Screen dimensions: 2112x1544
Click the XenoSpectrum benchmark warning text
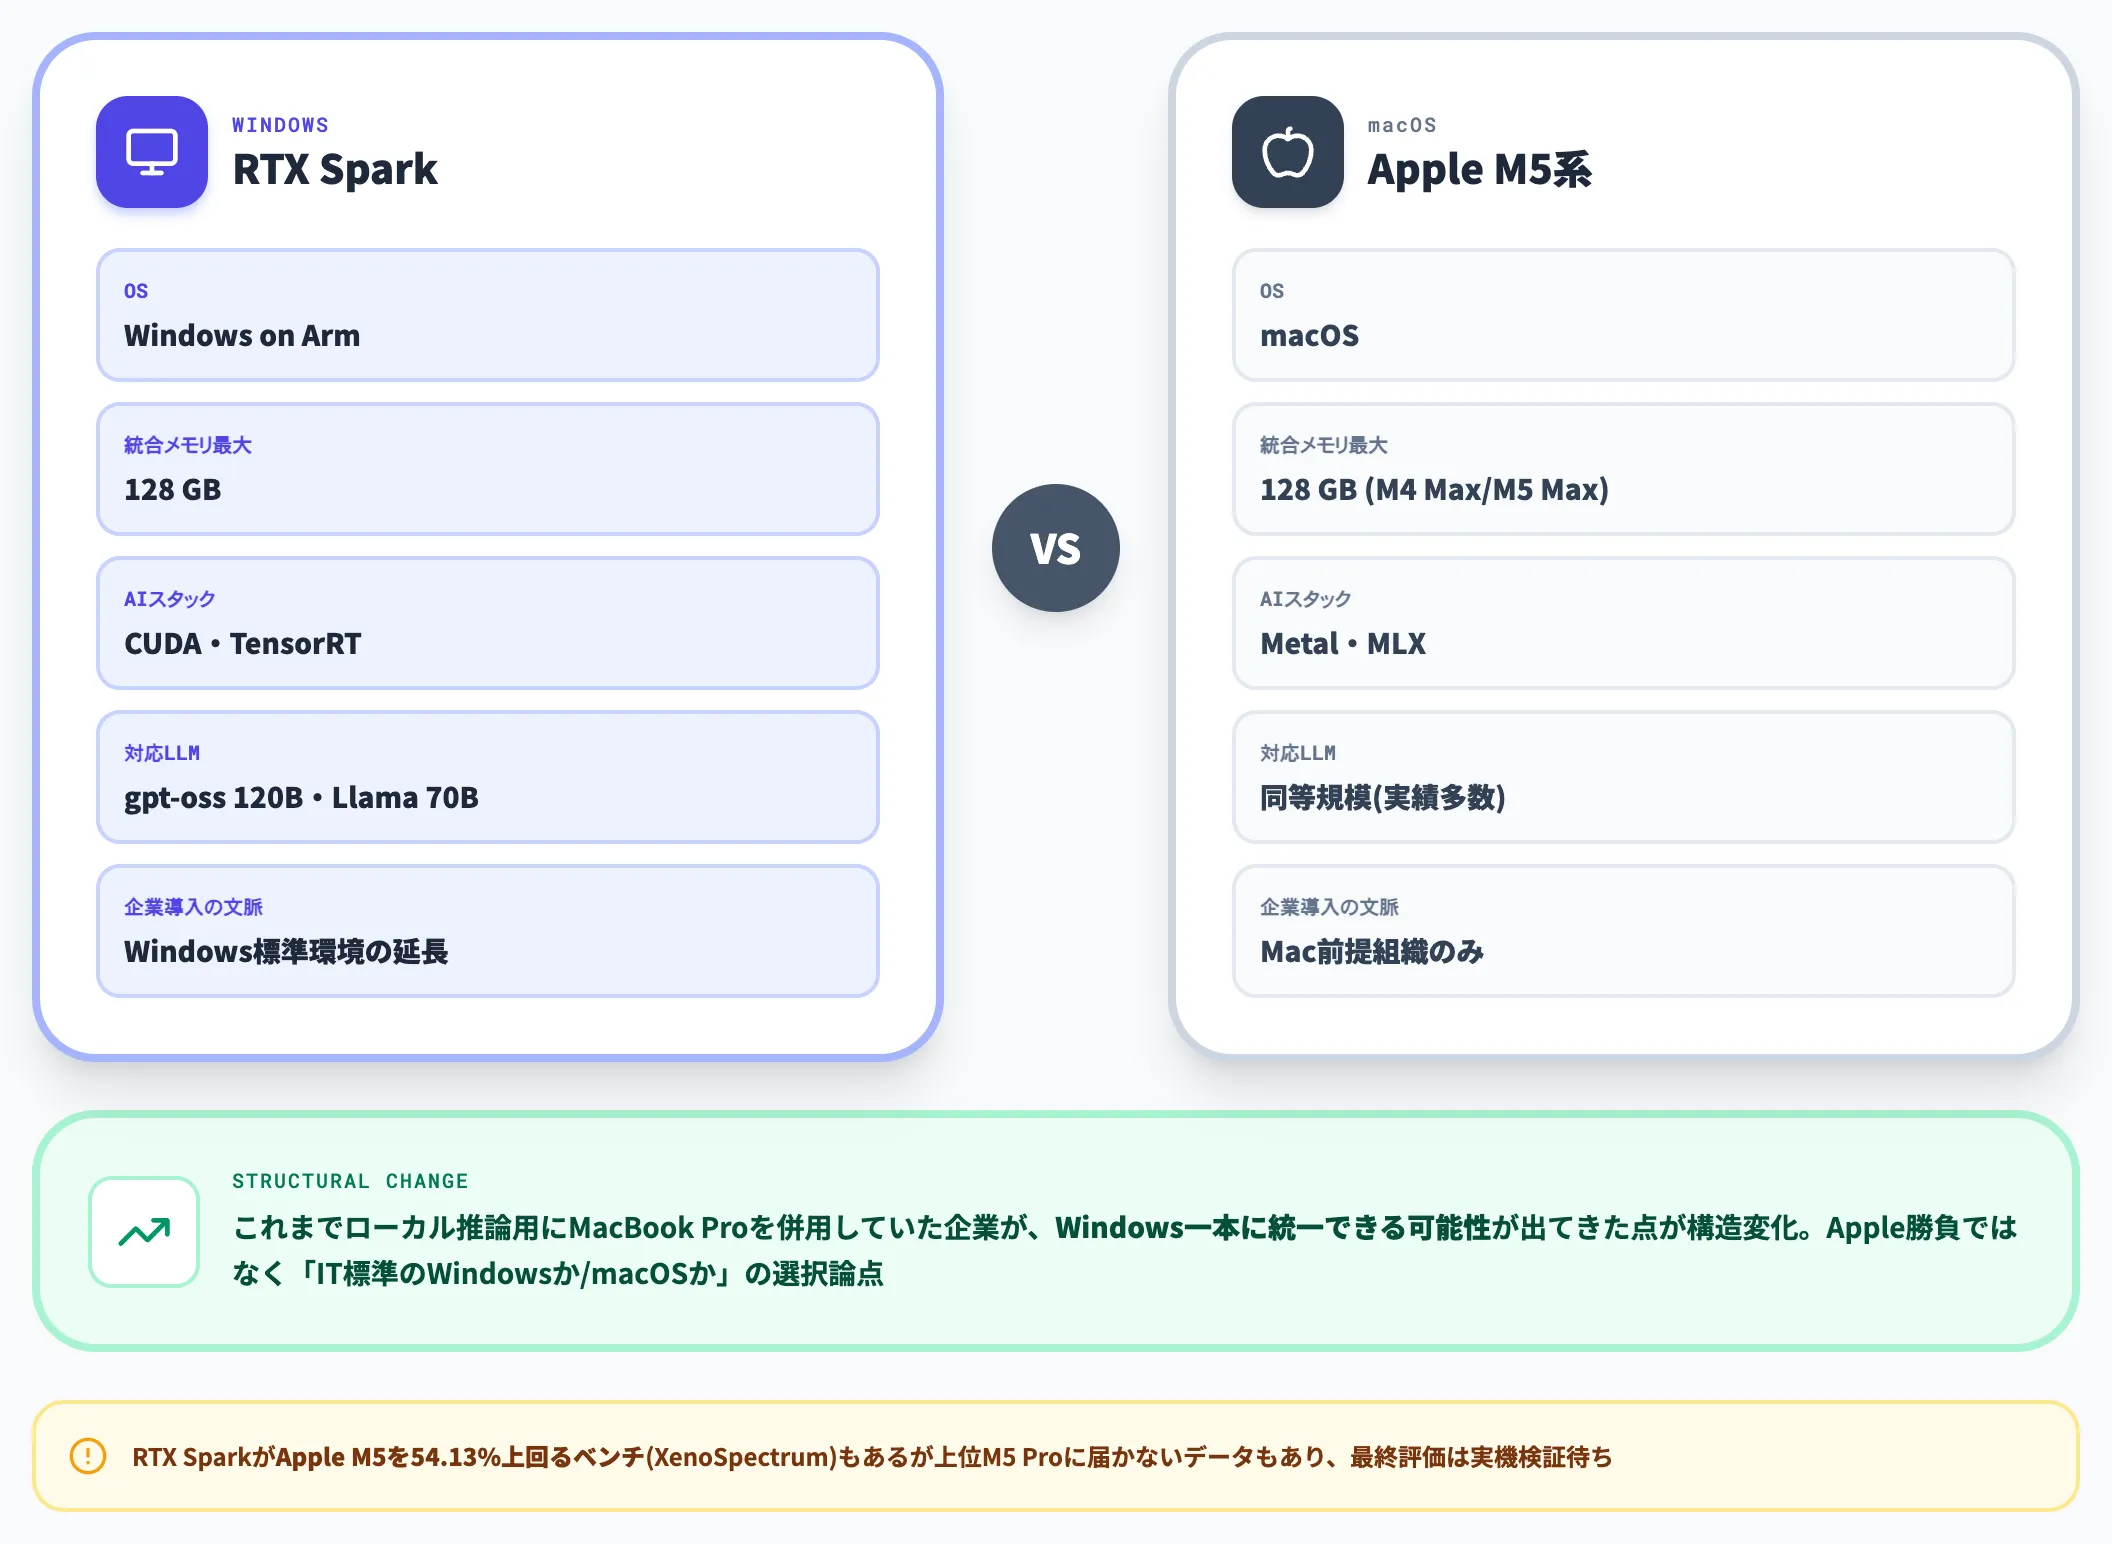[872, 1457]
